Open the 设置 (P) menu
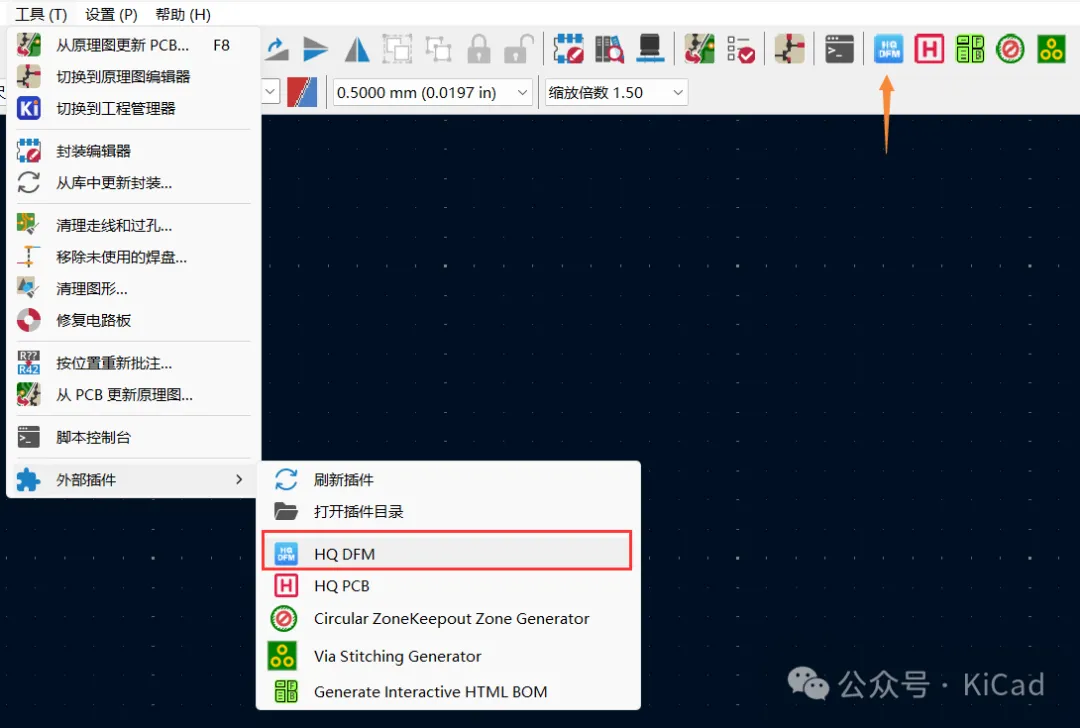1080x728 pixels. point(111,15)
